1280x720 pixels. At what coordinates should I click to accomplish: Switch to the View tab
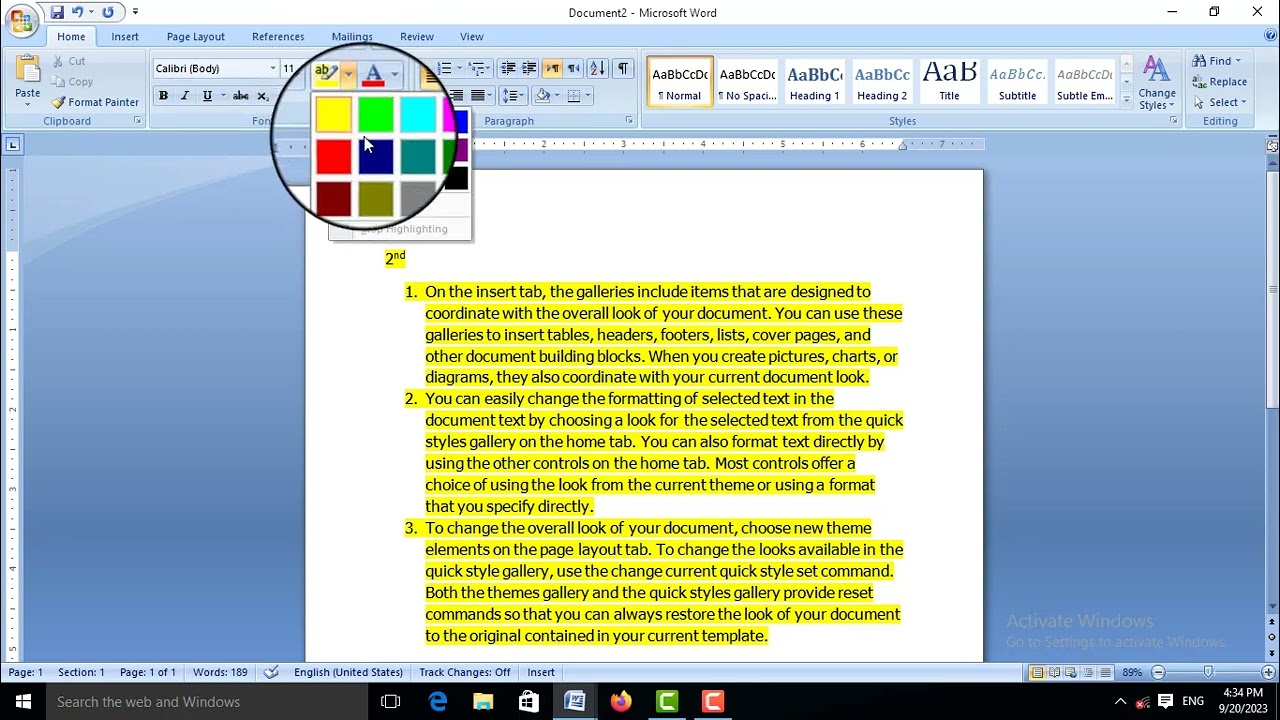click(472, 37)
